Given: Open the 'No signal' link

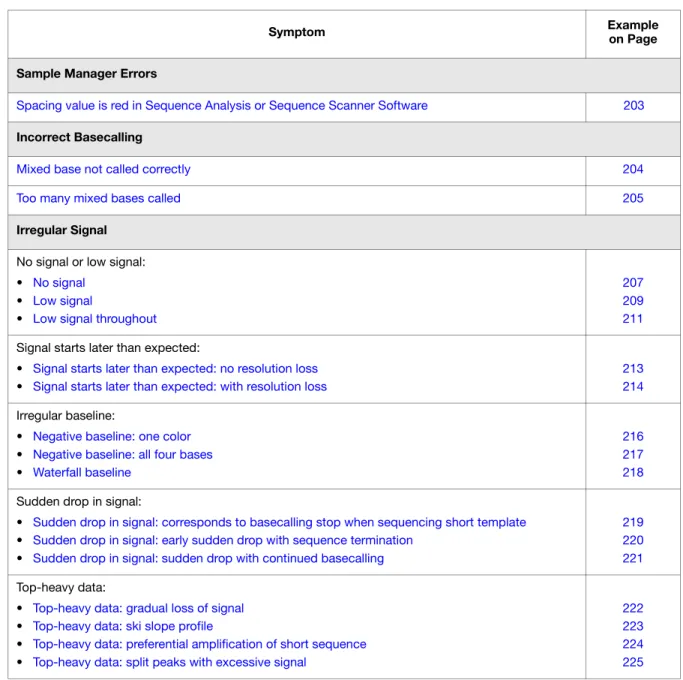Looking at the screenshot, I should pos(59,283).
